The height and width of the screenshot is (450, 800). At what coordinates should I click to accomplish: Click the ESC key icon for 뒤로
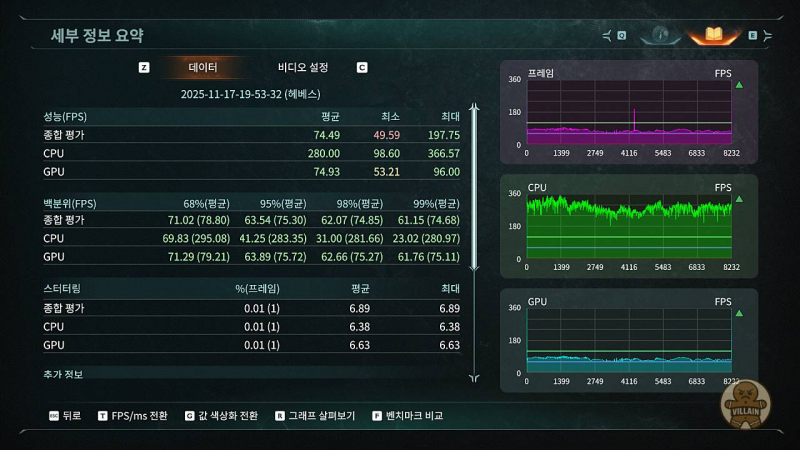(53, 415)
